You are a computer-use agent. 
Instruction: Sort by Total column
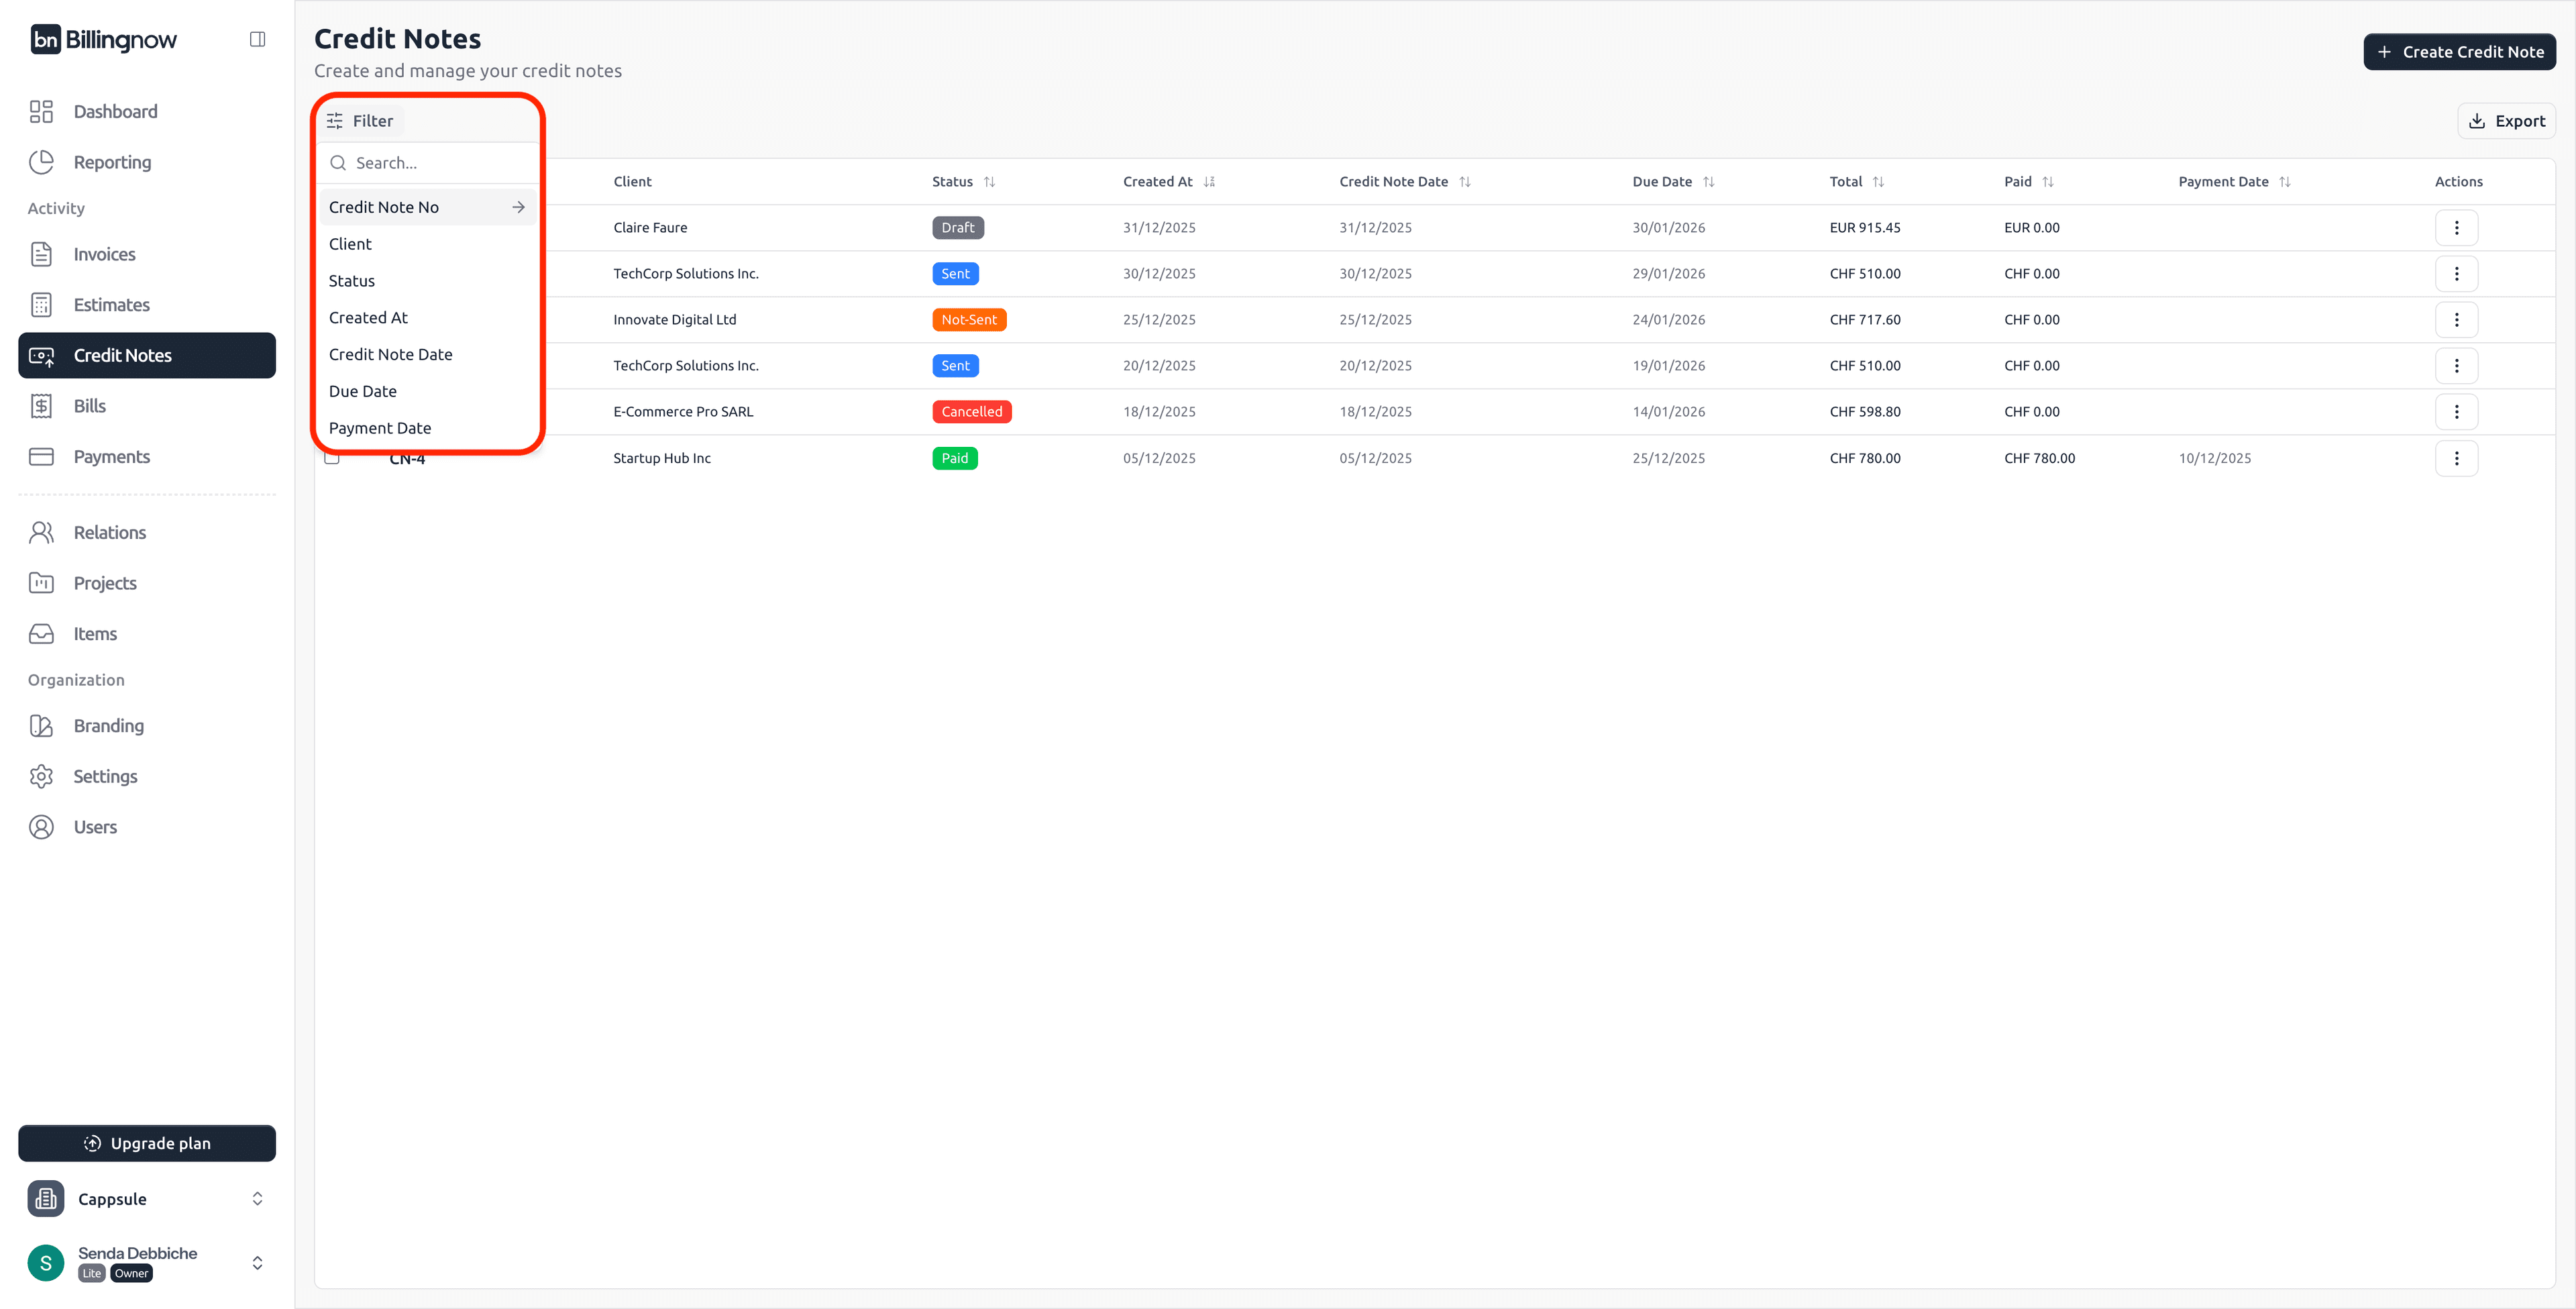pos(1877,182)
